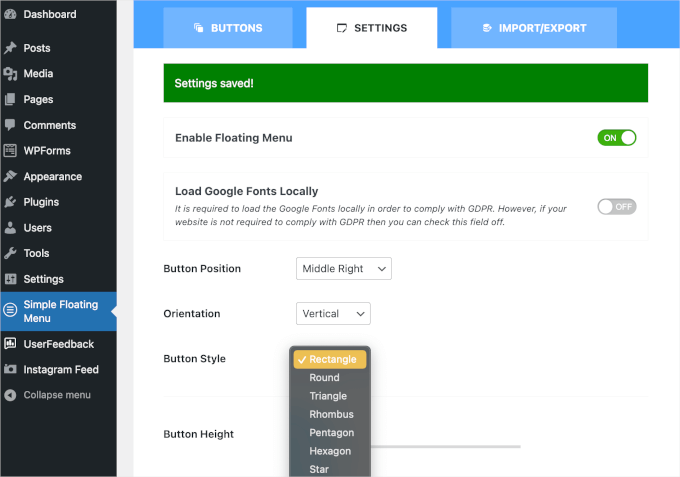Click the Posts pushpin icon
The height and width of the screenshot is (477, 680).
(x=10, y=48)
